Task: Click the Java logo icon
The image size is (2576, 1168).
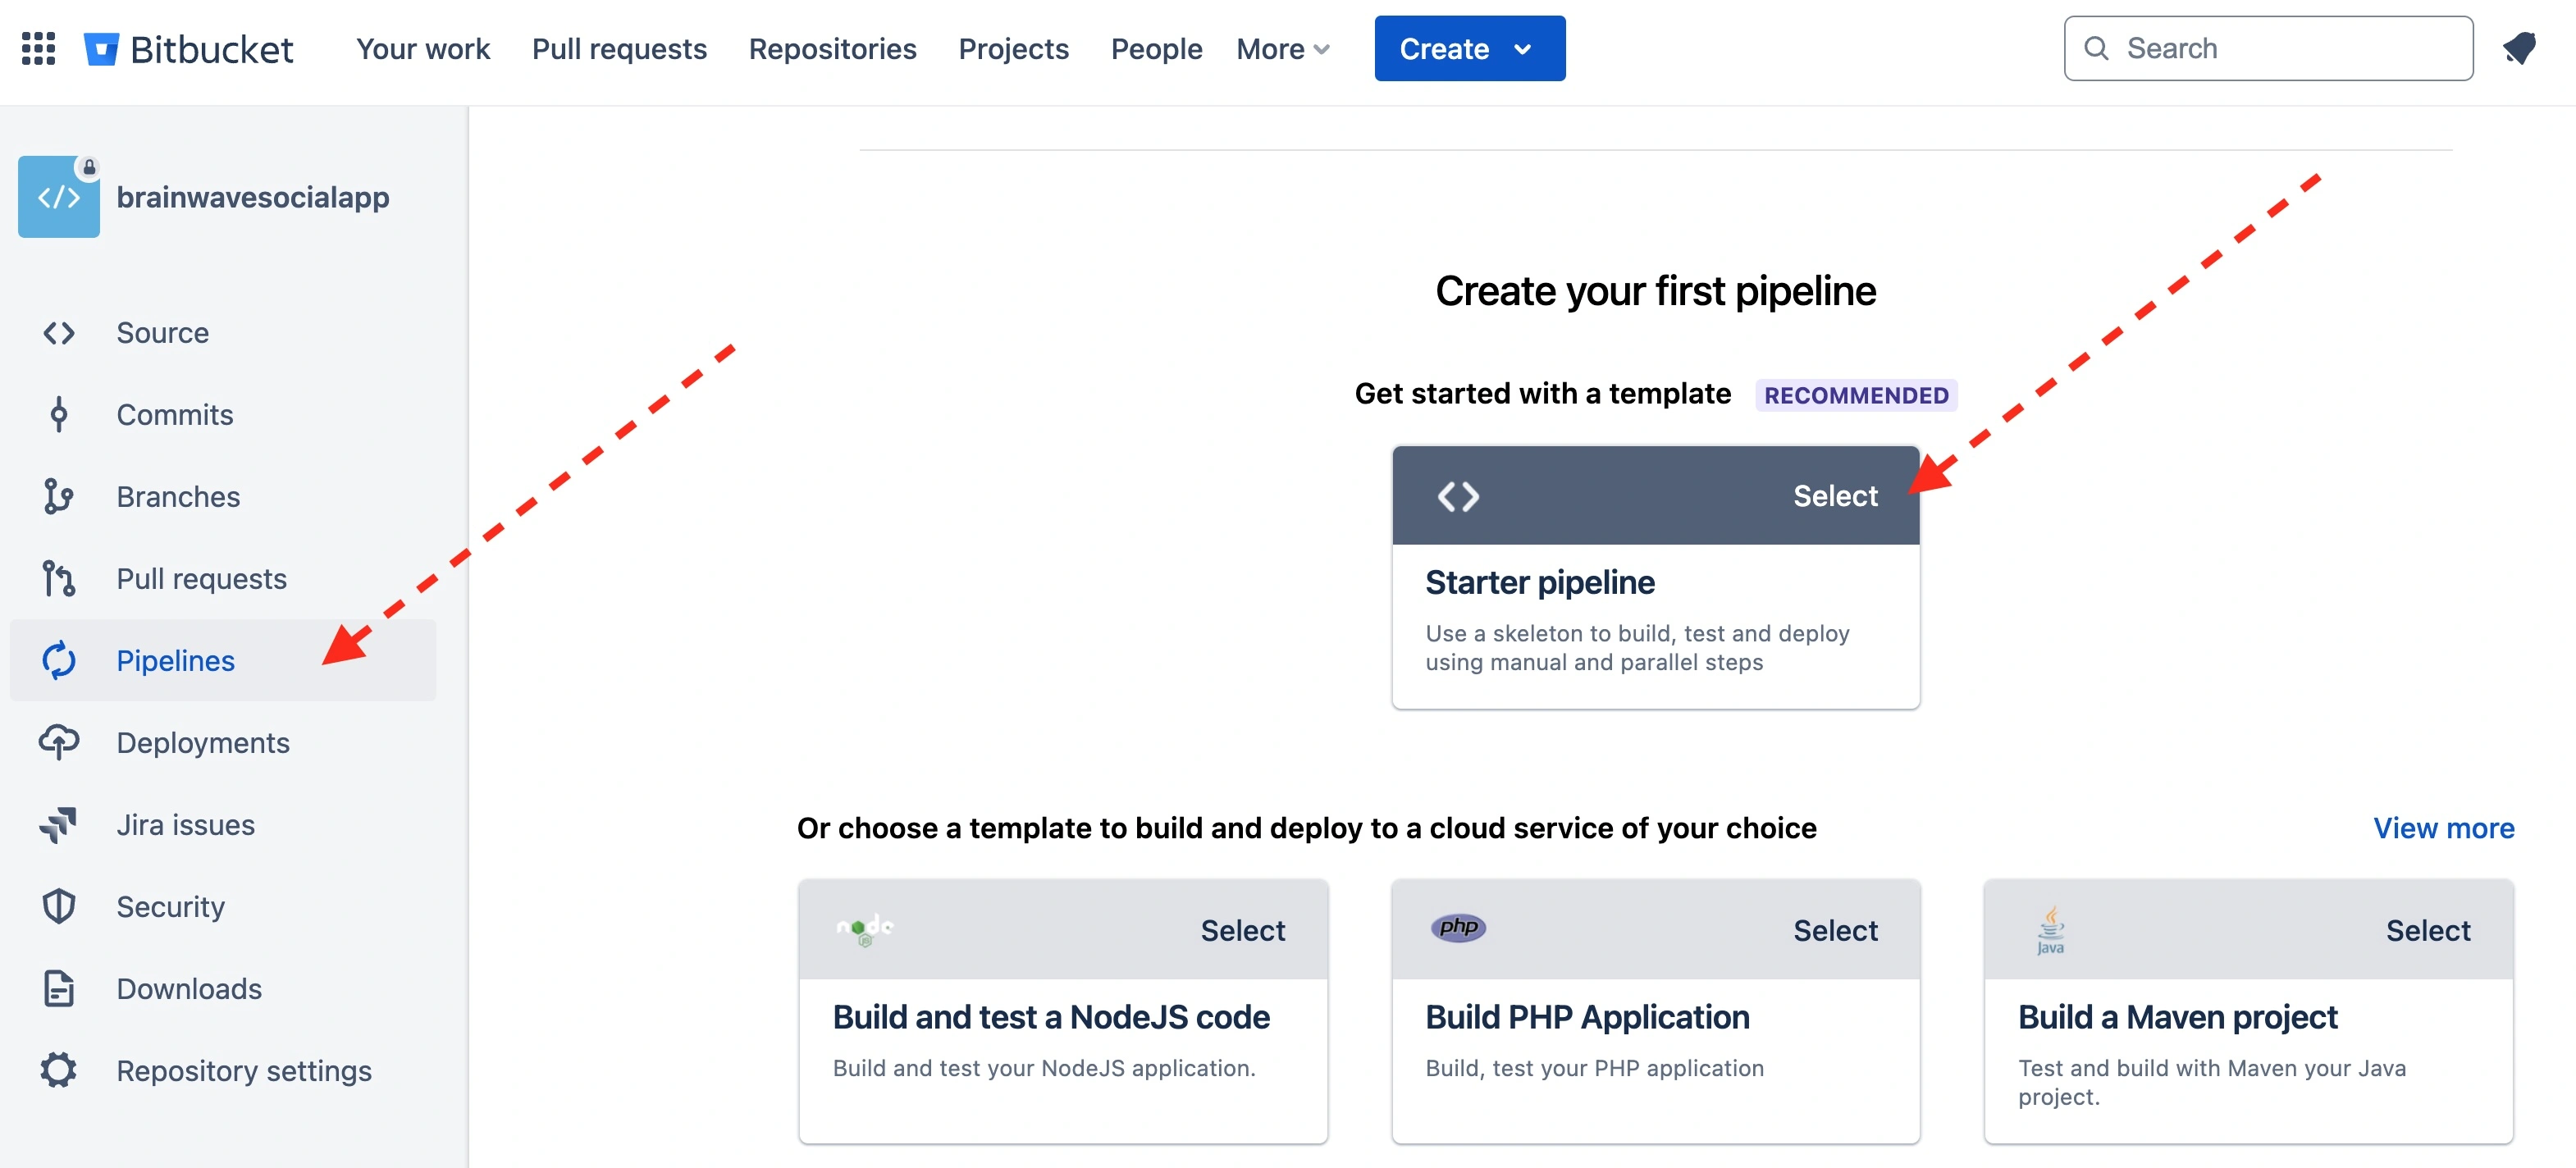Action: (x=2050, y=930)
